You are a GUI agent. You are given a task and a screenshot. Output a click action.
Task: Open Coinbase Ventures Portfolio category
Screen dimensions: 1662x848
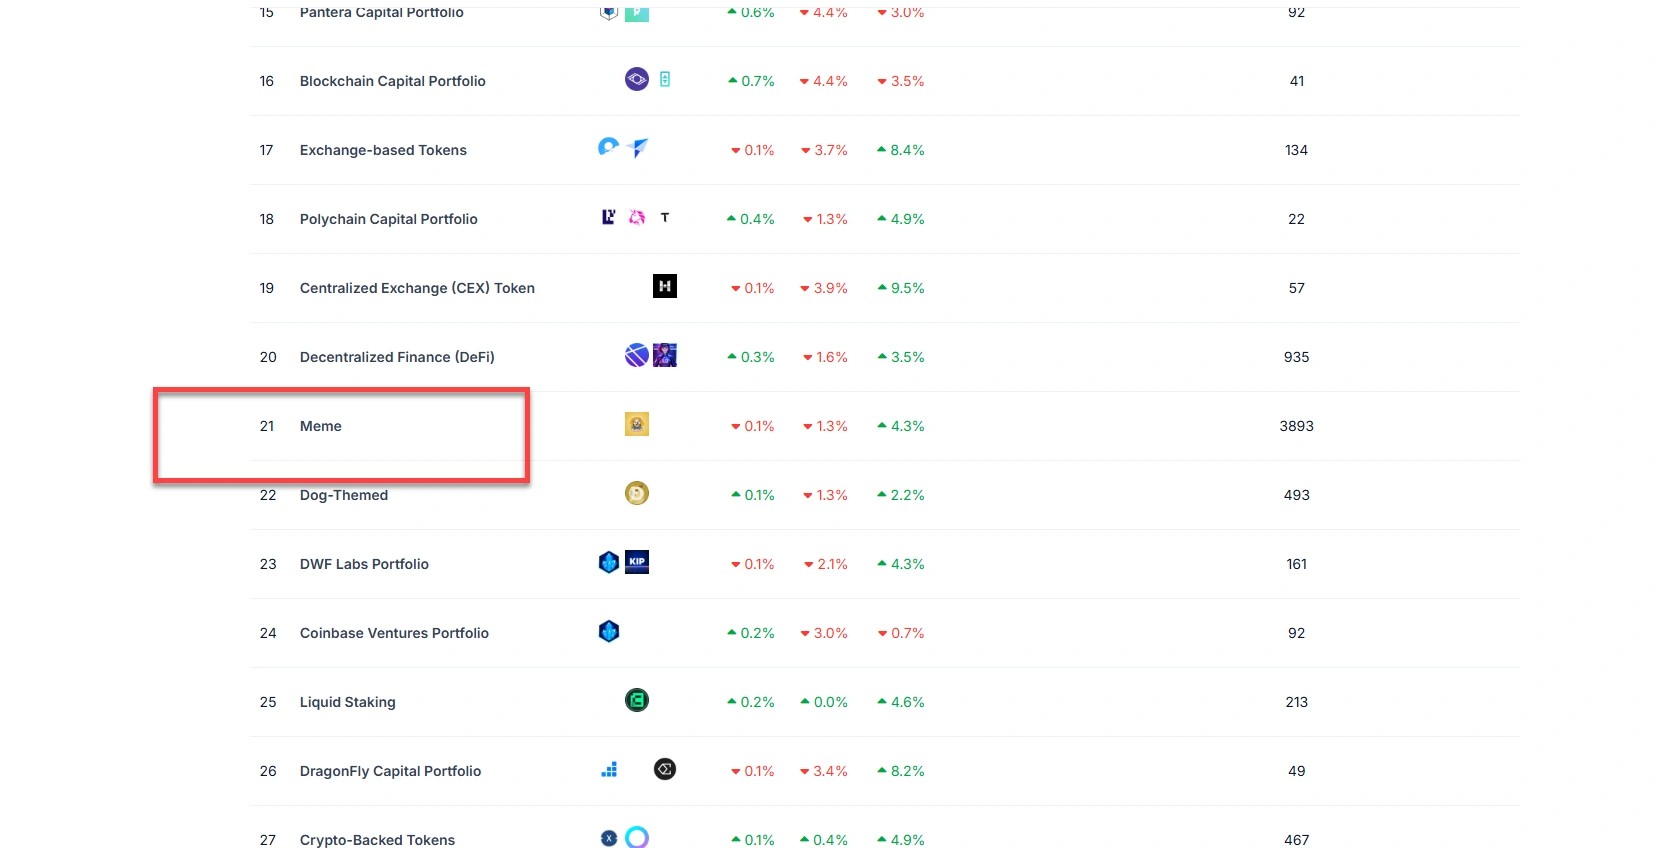click(394, 633)
